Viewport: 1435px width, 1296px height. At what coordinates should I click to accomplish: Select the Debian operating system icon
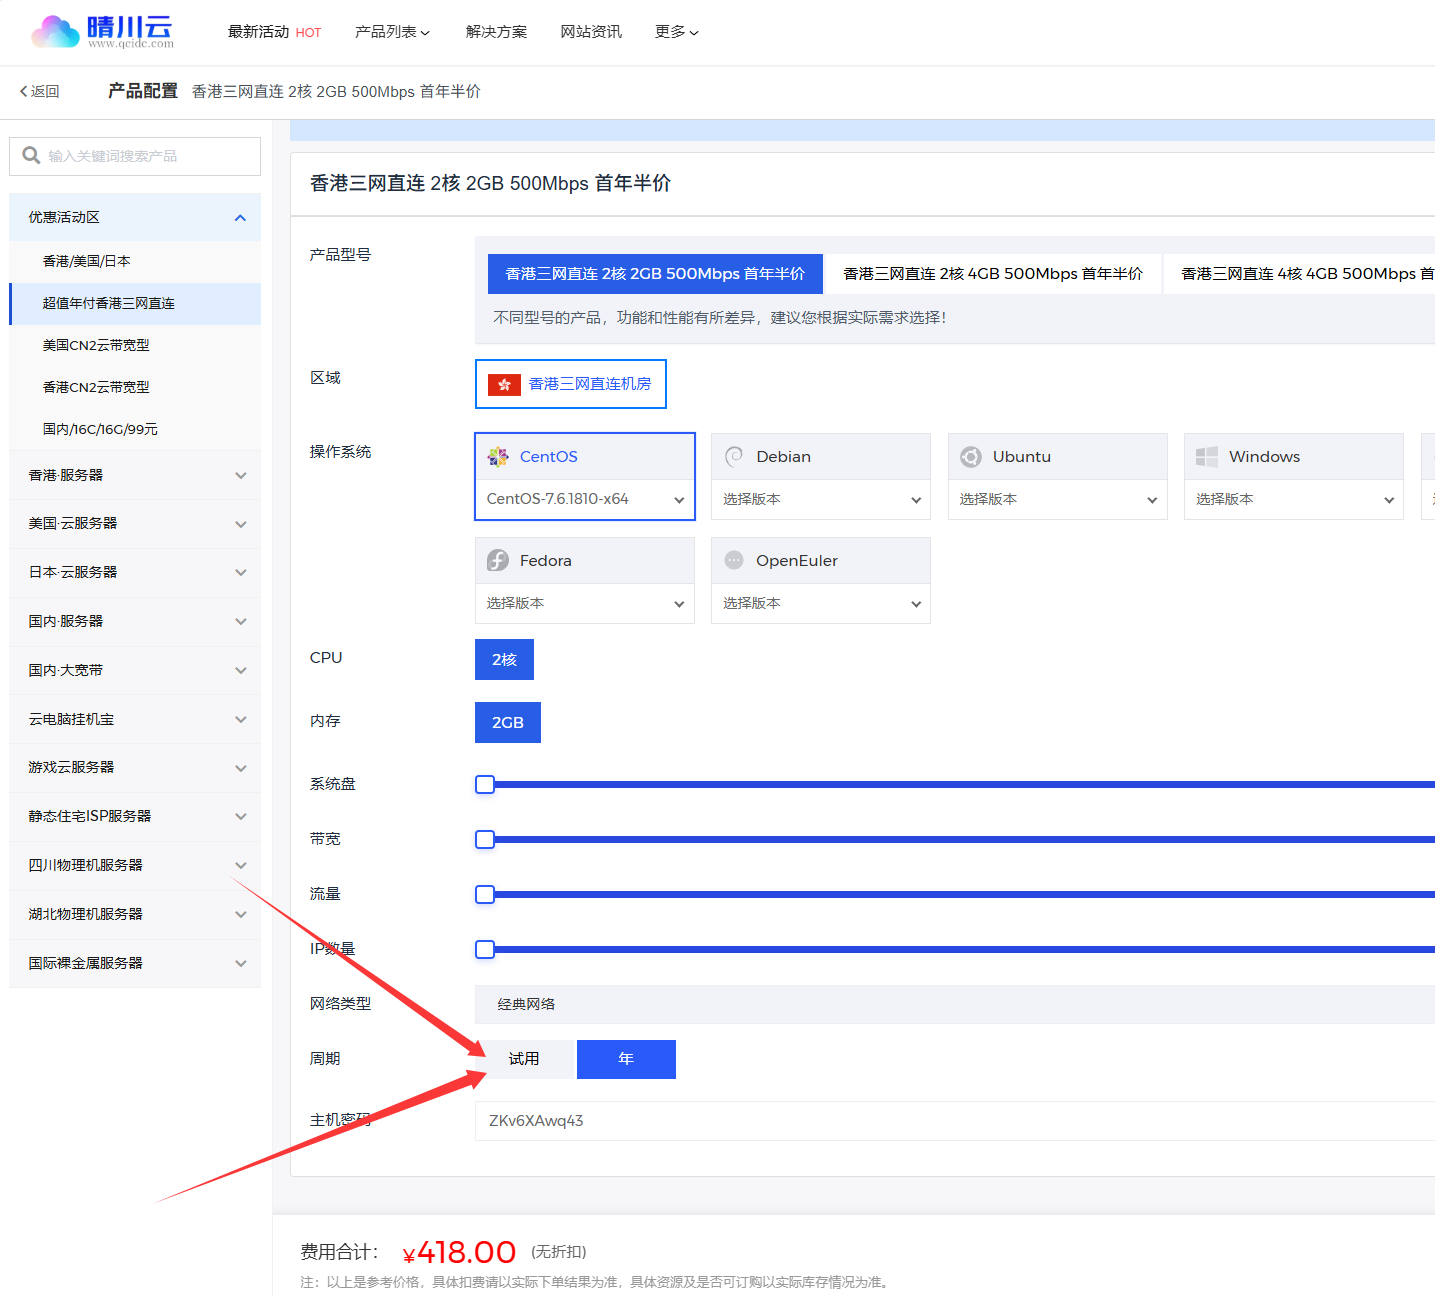(x=735, y=456)
